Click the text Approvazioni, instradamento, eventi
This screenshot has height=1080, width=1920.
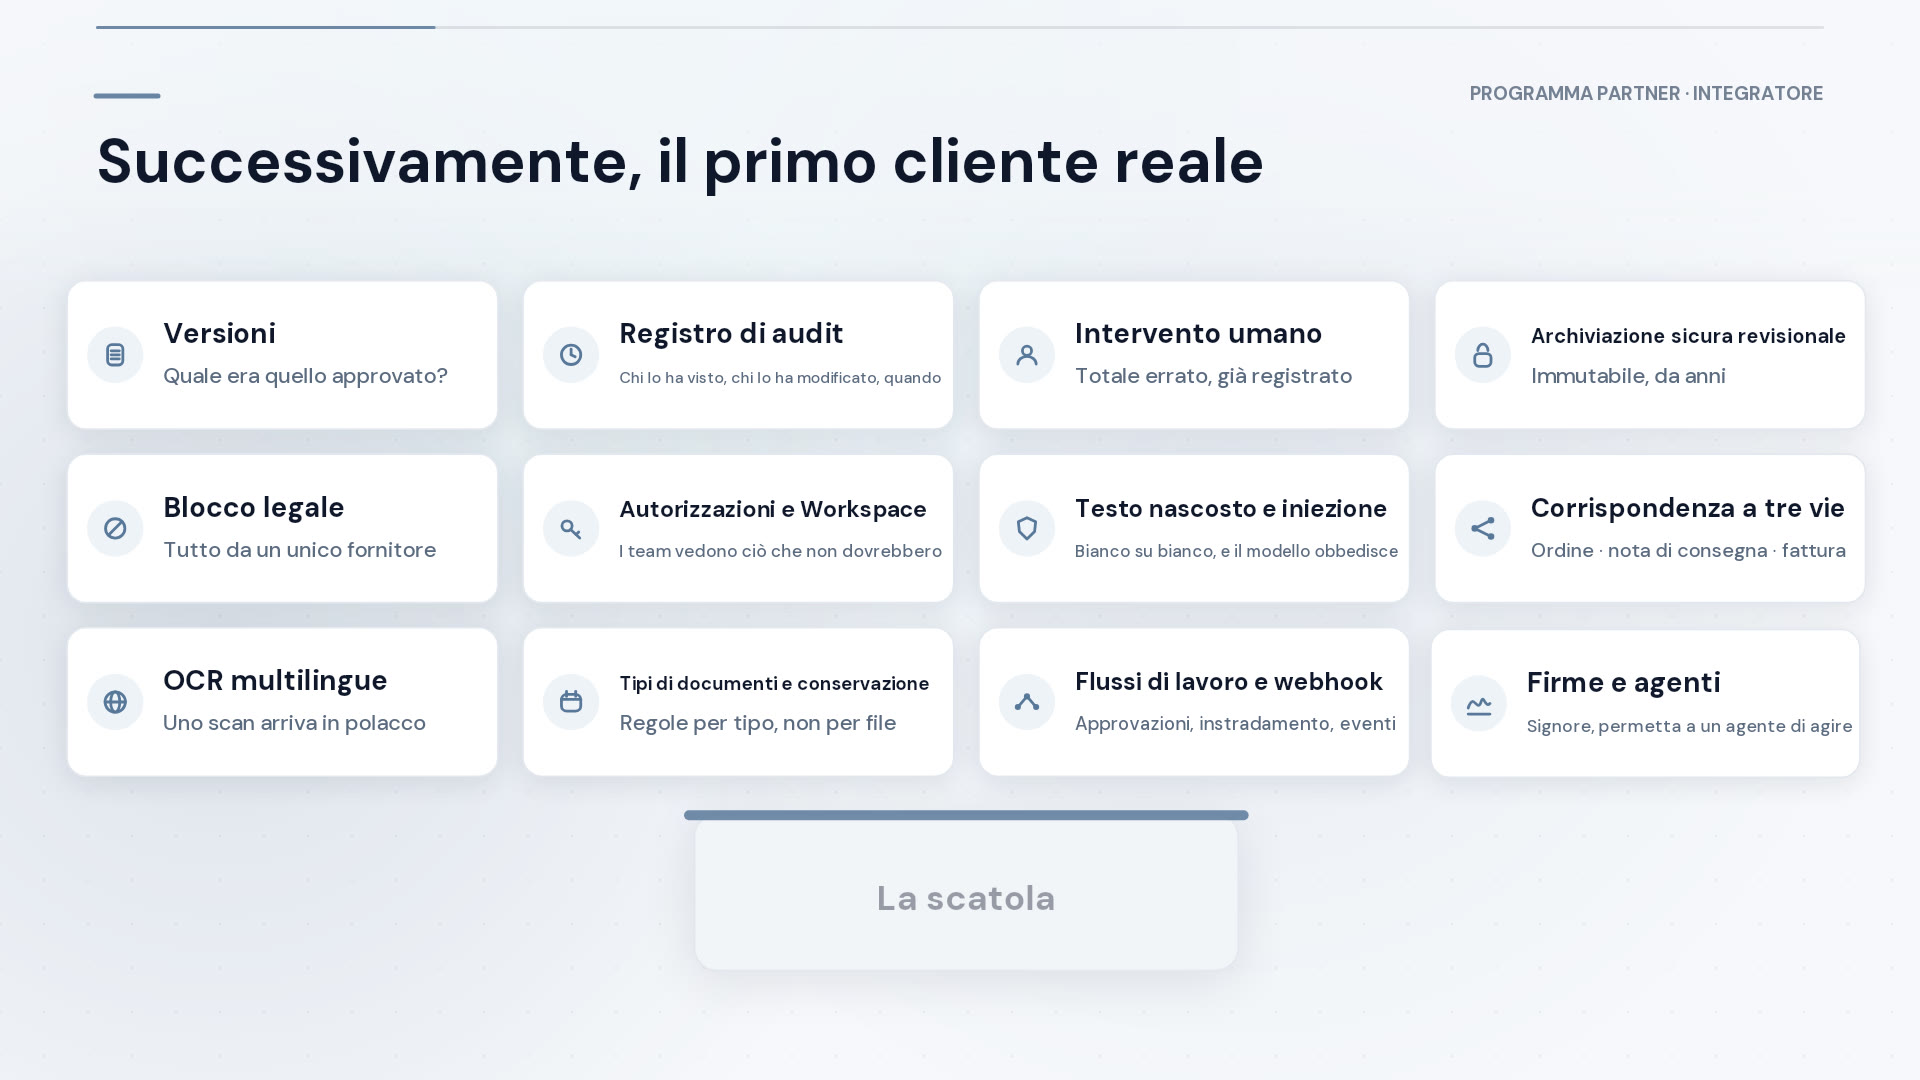click(1235, 724)
